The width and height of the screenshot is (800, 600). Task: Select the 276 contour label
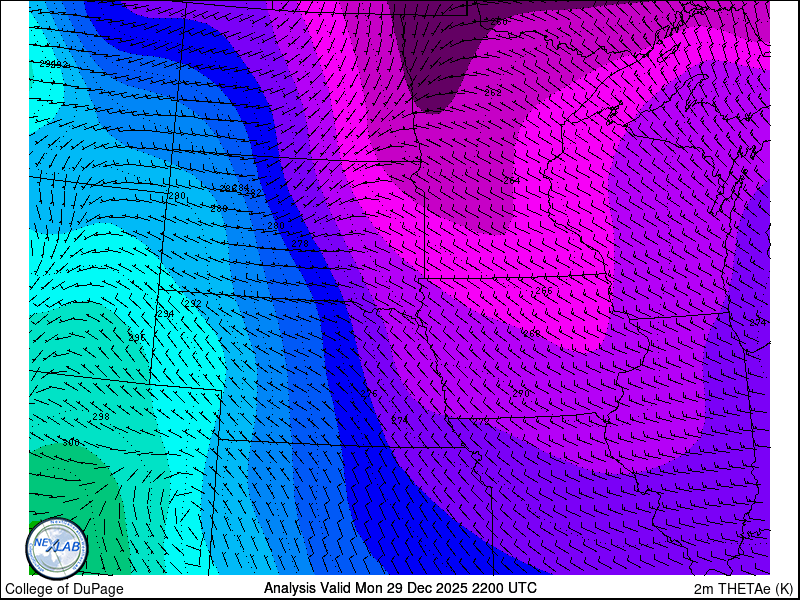coord(369,393)
